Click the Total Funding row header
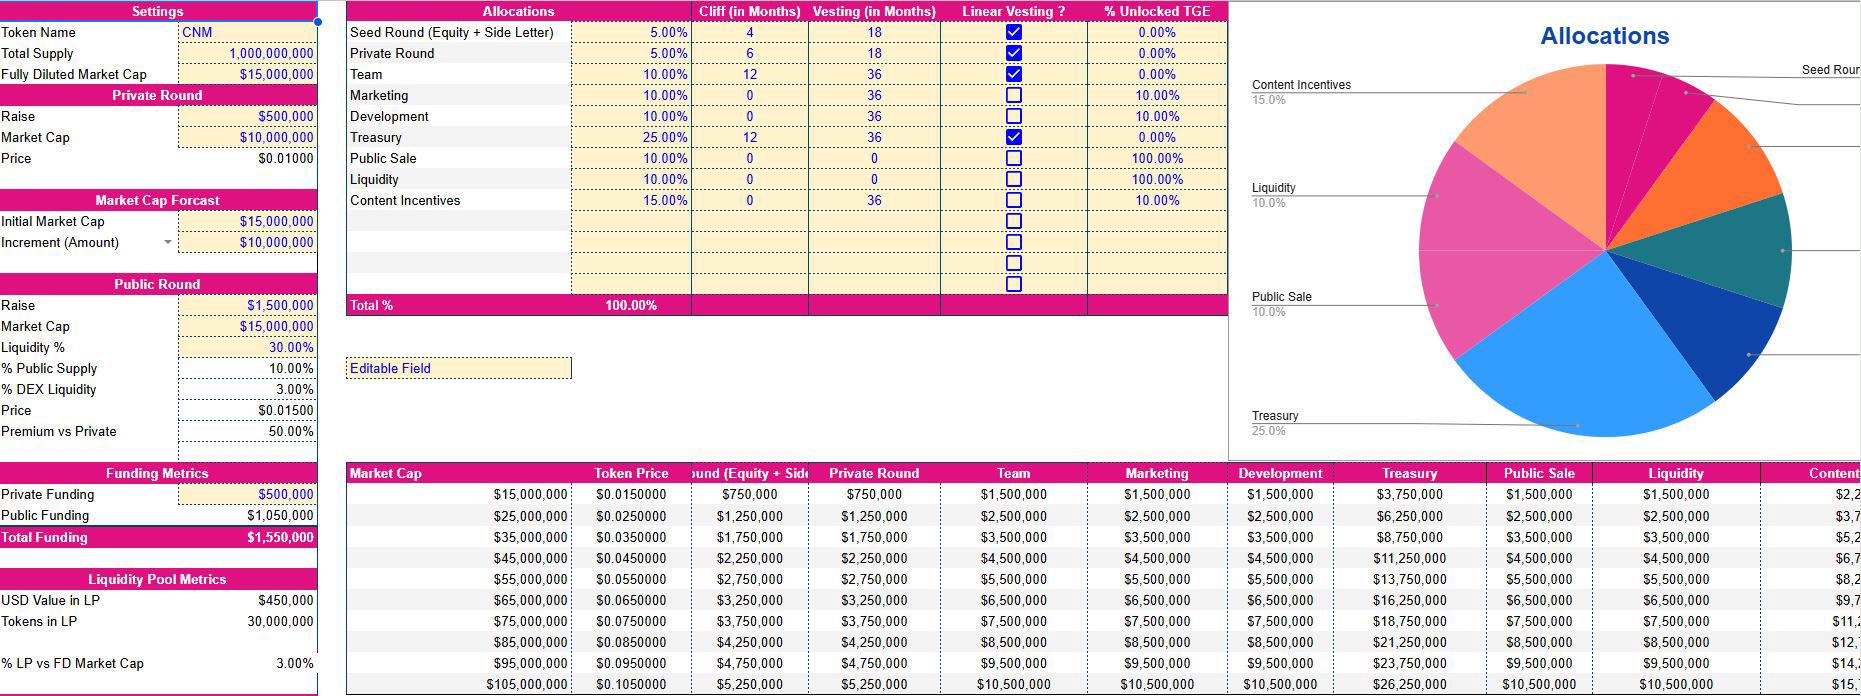This screenshot has width=1861, height=696. 45,537
